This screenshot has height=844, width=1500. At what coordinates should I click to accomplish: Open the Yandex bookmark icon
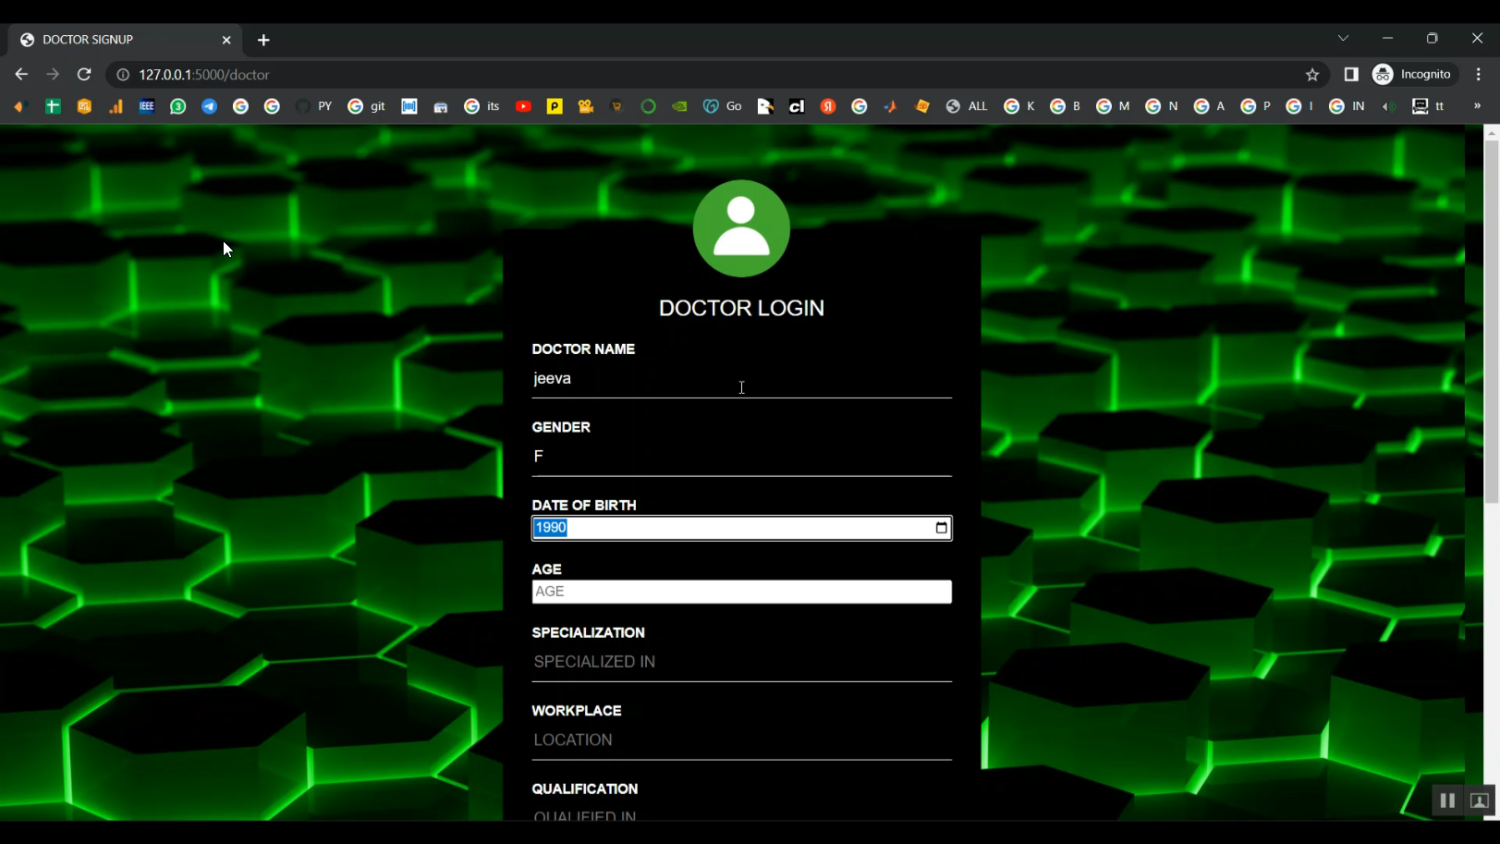(x=828, y=106)
